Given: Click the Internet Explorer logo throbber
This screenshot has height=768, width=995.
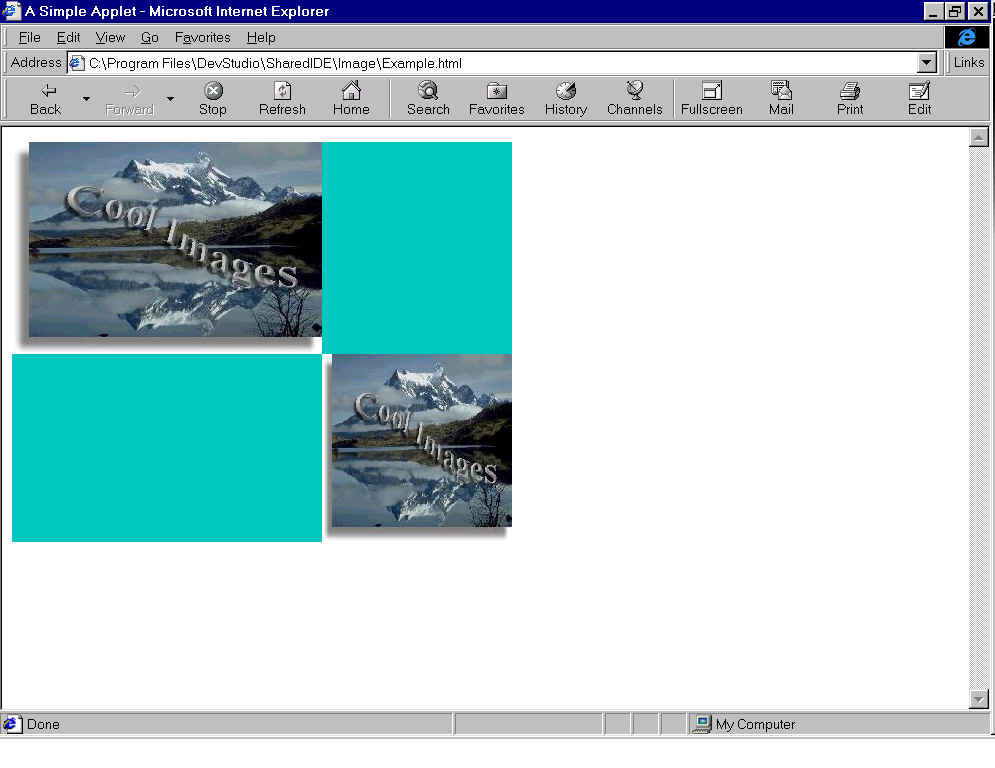Looking at the screenshot, I should tap(966, 37).
